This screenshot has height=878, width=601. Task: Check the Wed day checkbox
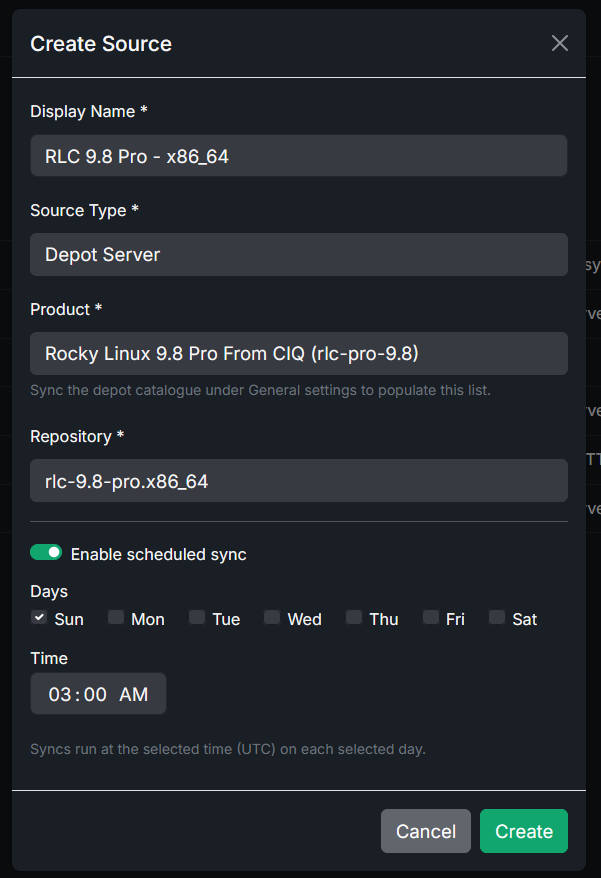point(272,618)
